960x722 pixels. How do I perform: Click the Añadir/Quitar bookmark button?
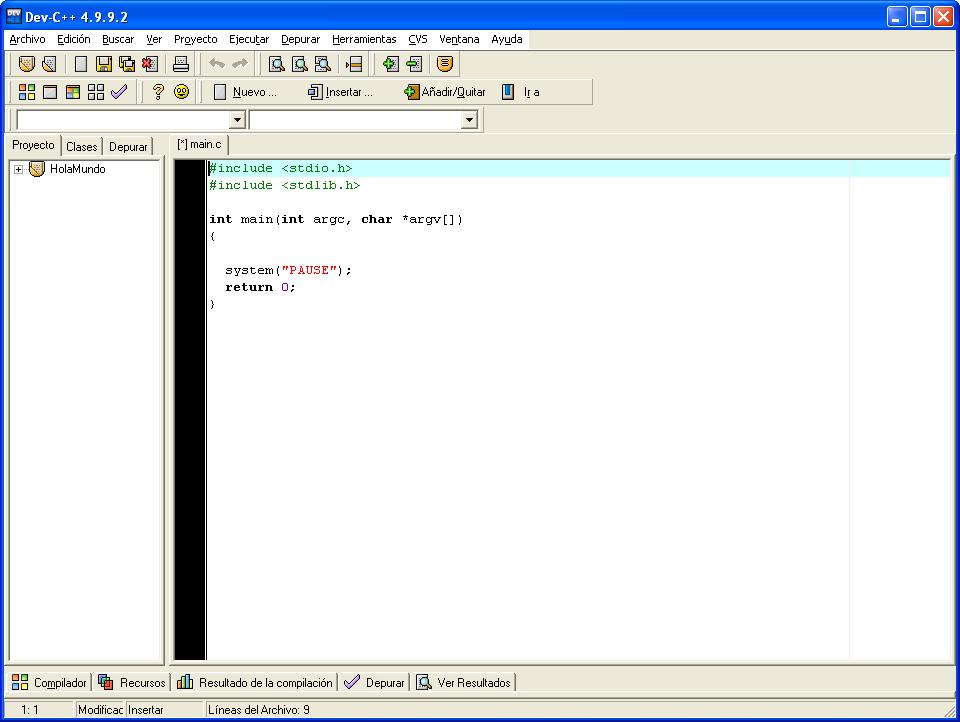pyautogui.click(x=445, y=92)
